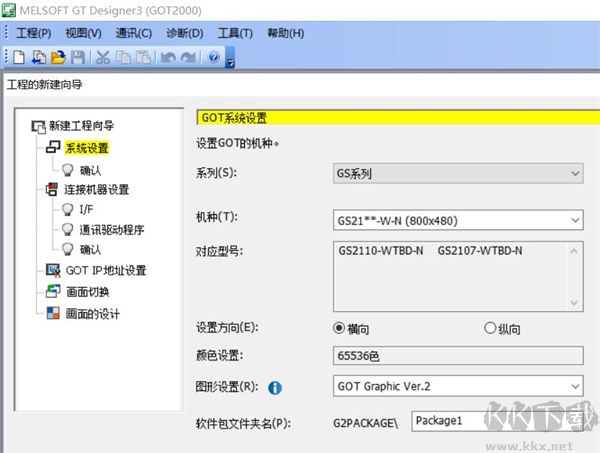This screenshot has height=453, width=600.
Task: Click the Cut scissors icon
Action: pyautogui.click(x=103, y=57)
